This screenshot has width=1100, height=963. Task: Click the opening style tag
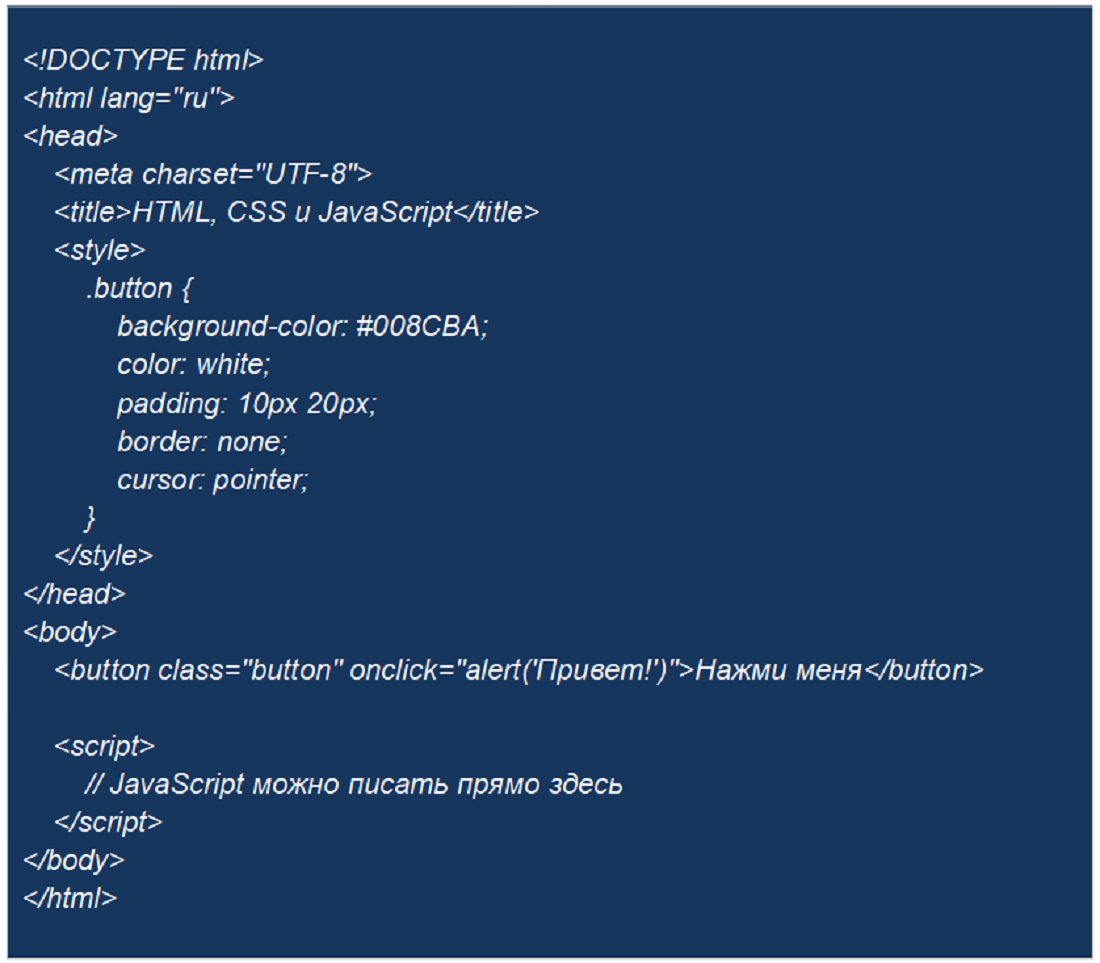(x=100, y=250)
